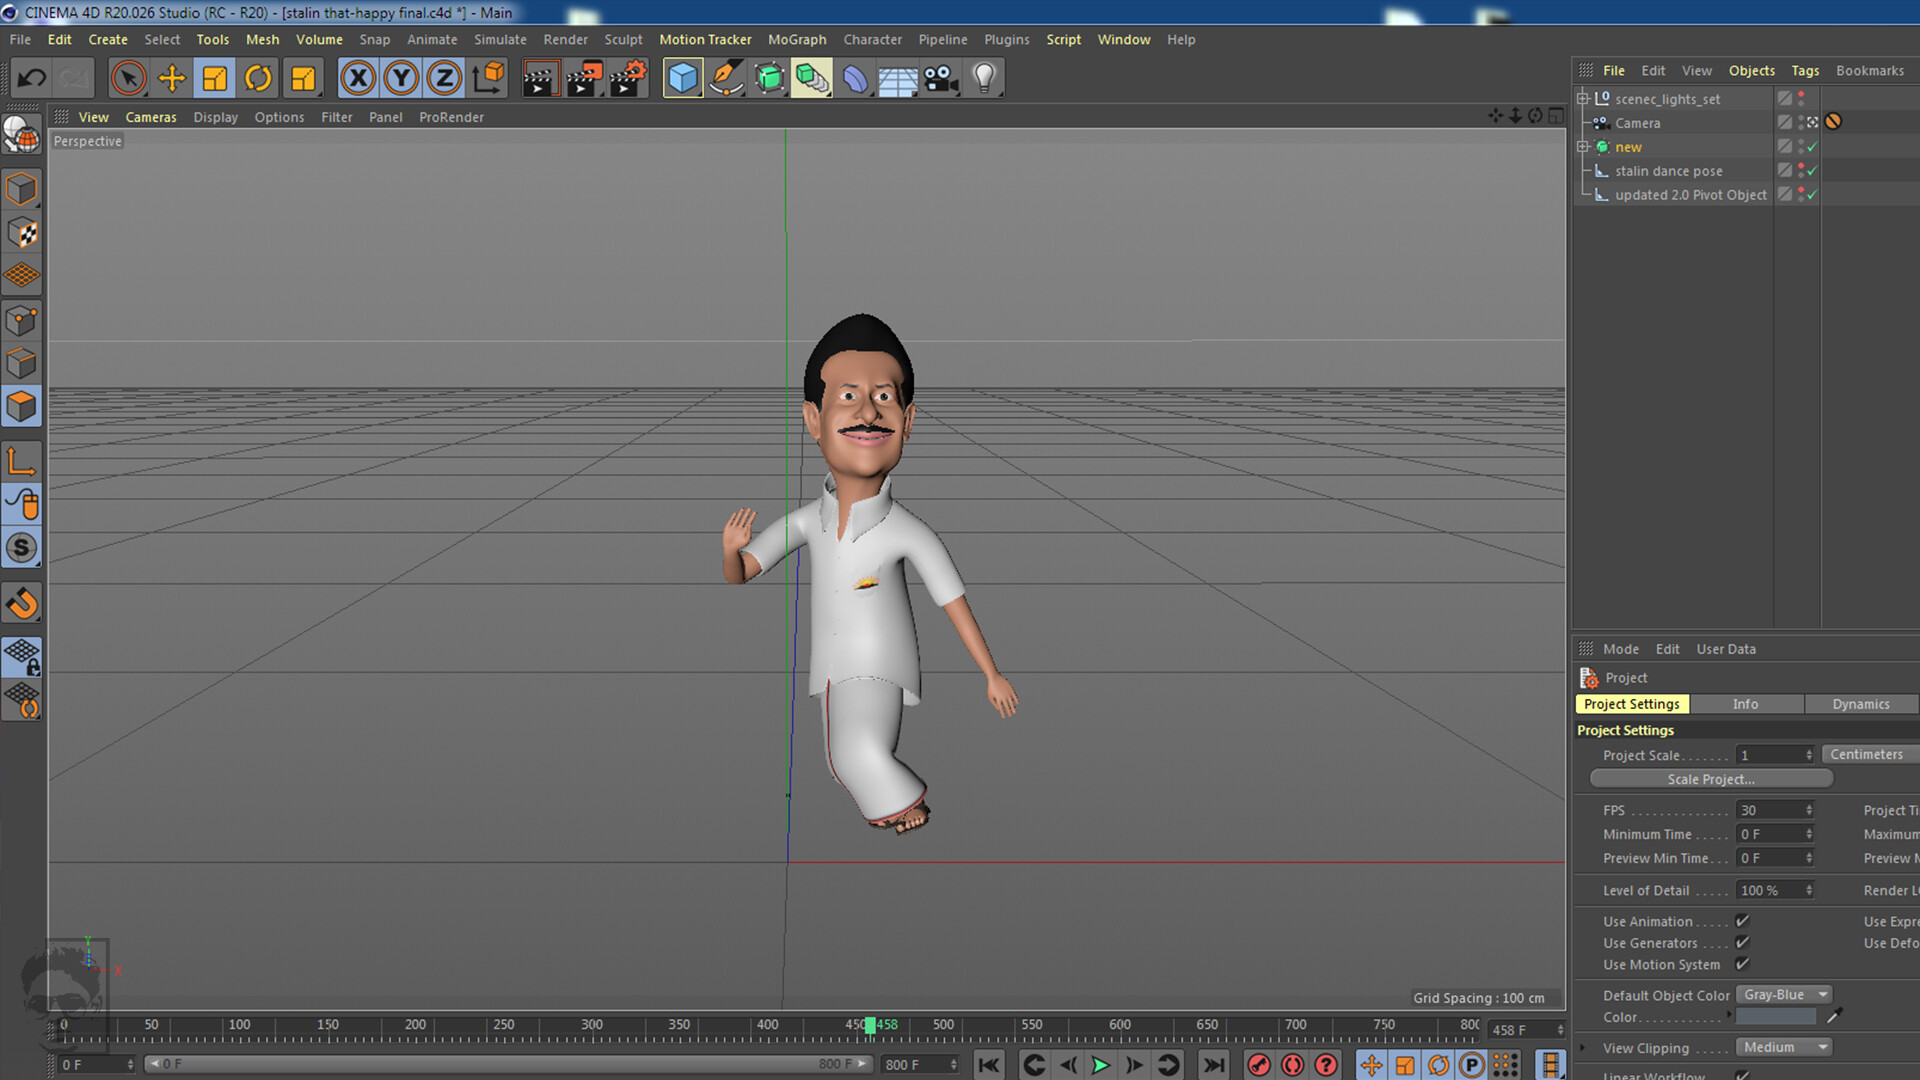Click the color picker eyedropper
Viewport: 1920px width, 1080px height.
click(1833, 1017)
